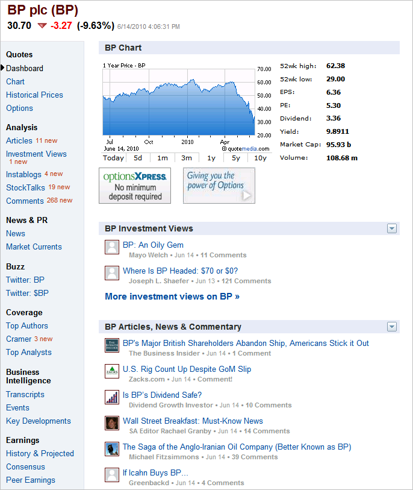Play the Giving you the power of Options ad
413x490 pixels.
tap(246, 195)
